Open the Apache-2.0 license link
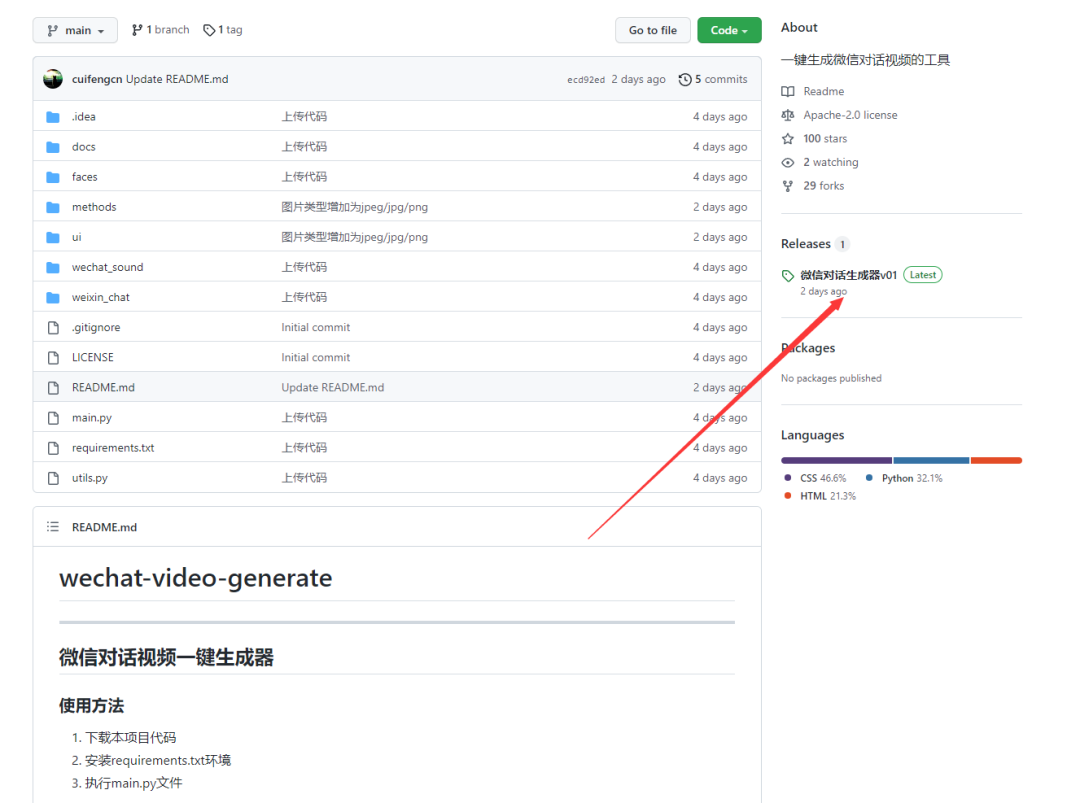 coord(850,115)
